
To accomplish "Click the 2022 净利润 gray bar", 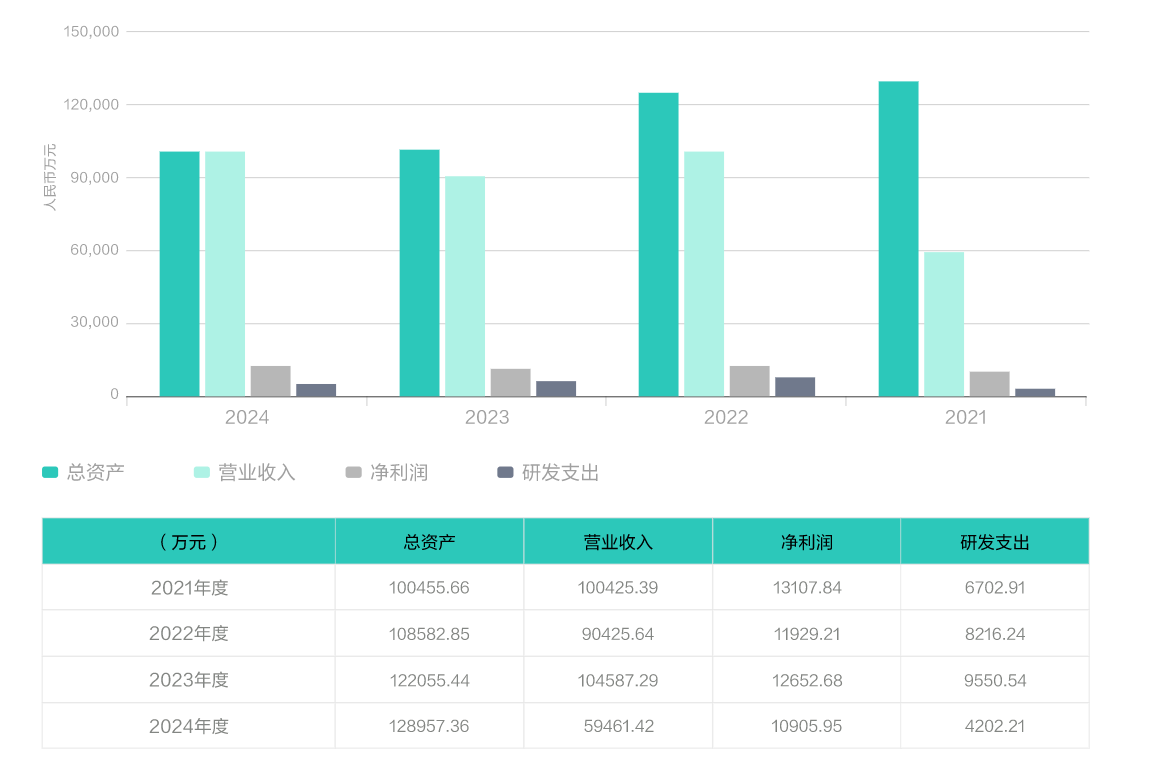I will pos(750,381).
